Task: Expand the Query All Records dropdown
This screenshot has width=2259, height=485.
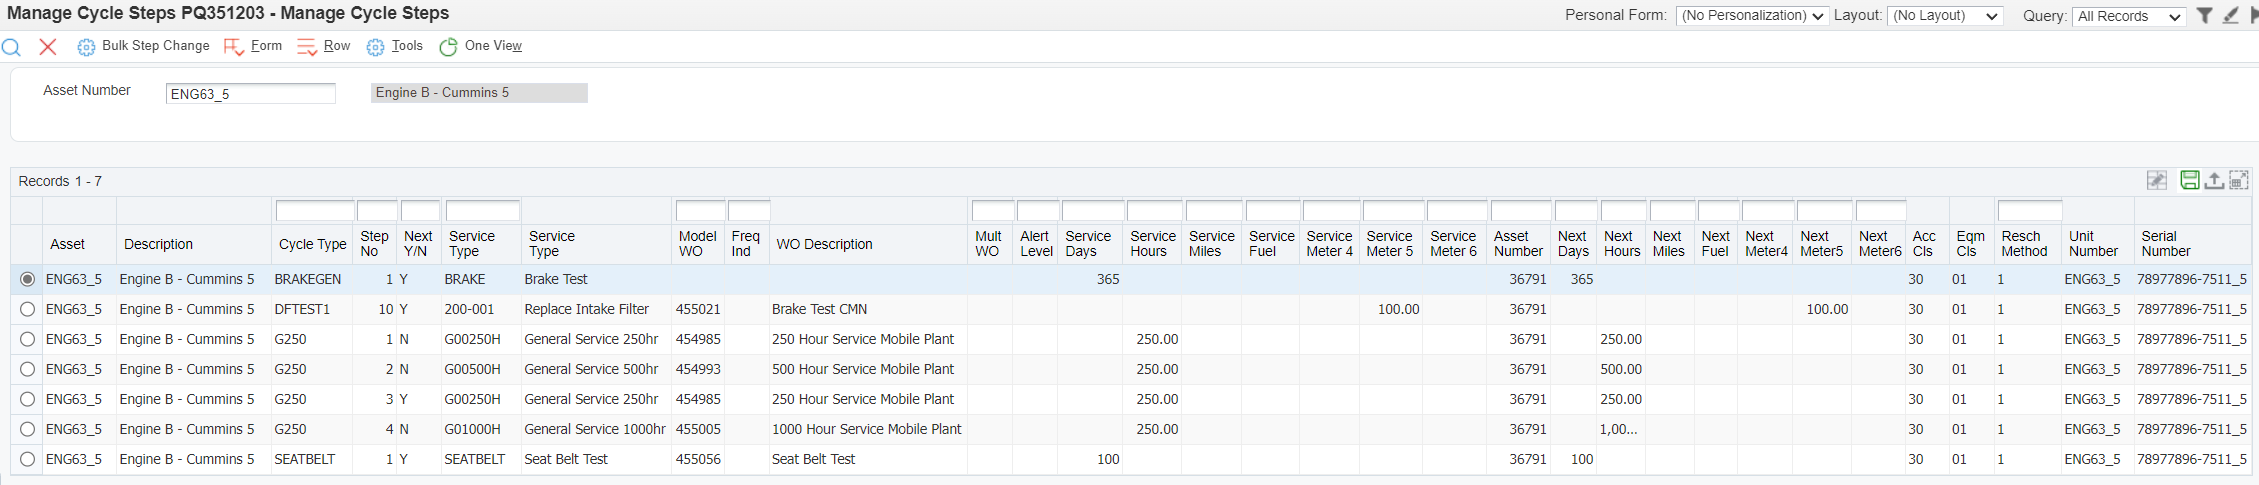Action: pyautogui.click(x=2127, y=17)
